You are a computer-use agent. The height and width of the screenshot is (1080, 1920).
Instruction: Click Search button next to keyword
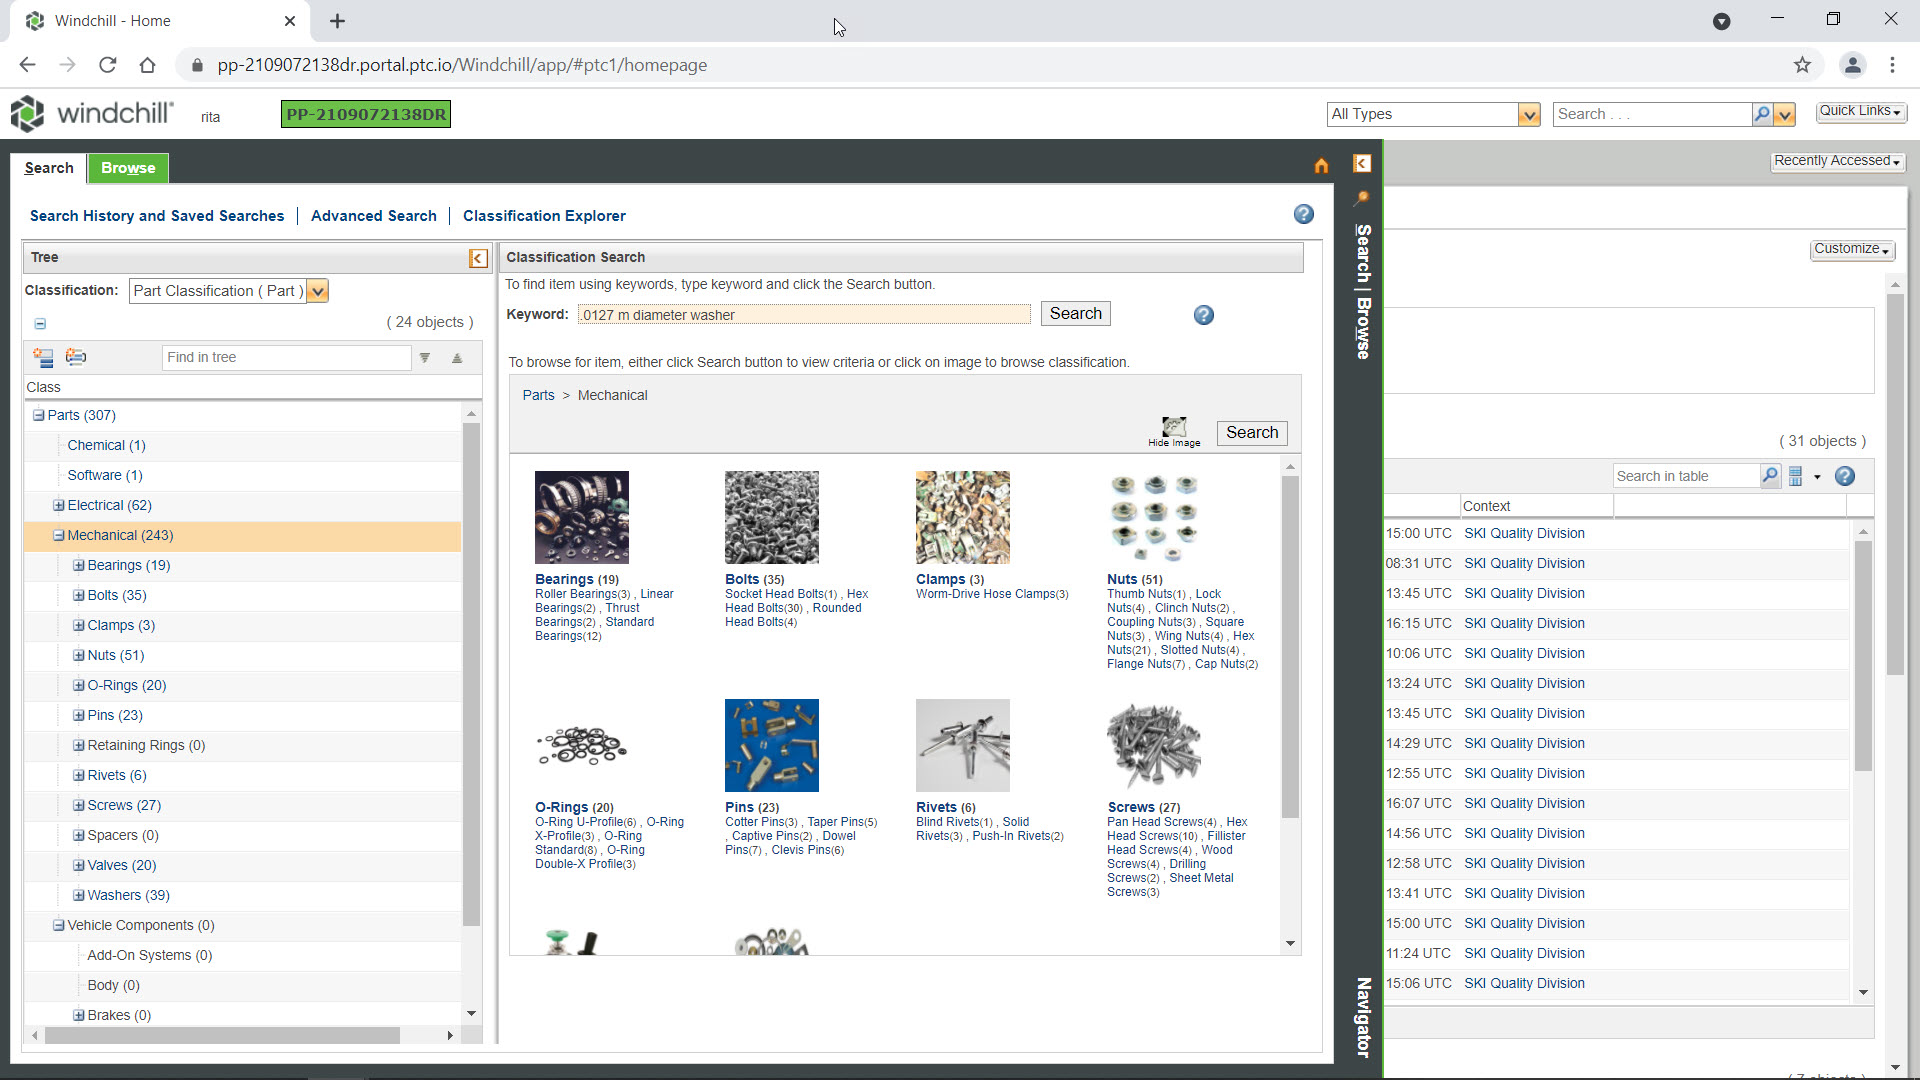coord(1075,314)
